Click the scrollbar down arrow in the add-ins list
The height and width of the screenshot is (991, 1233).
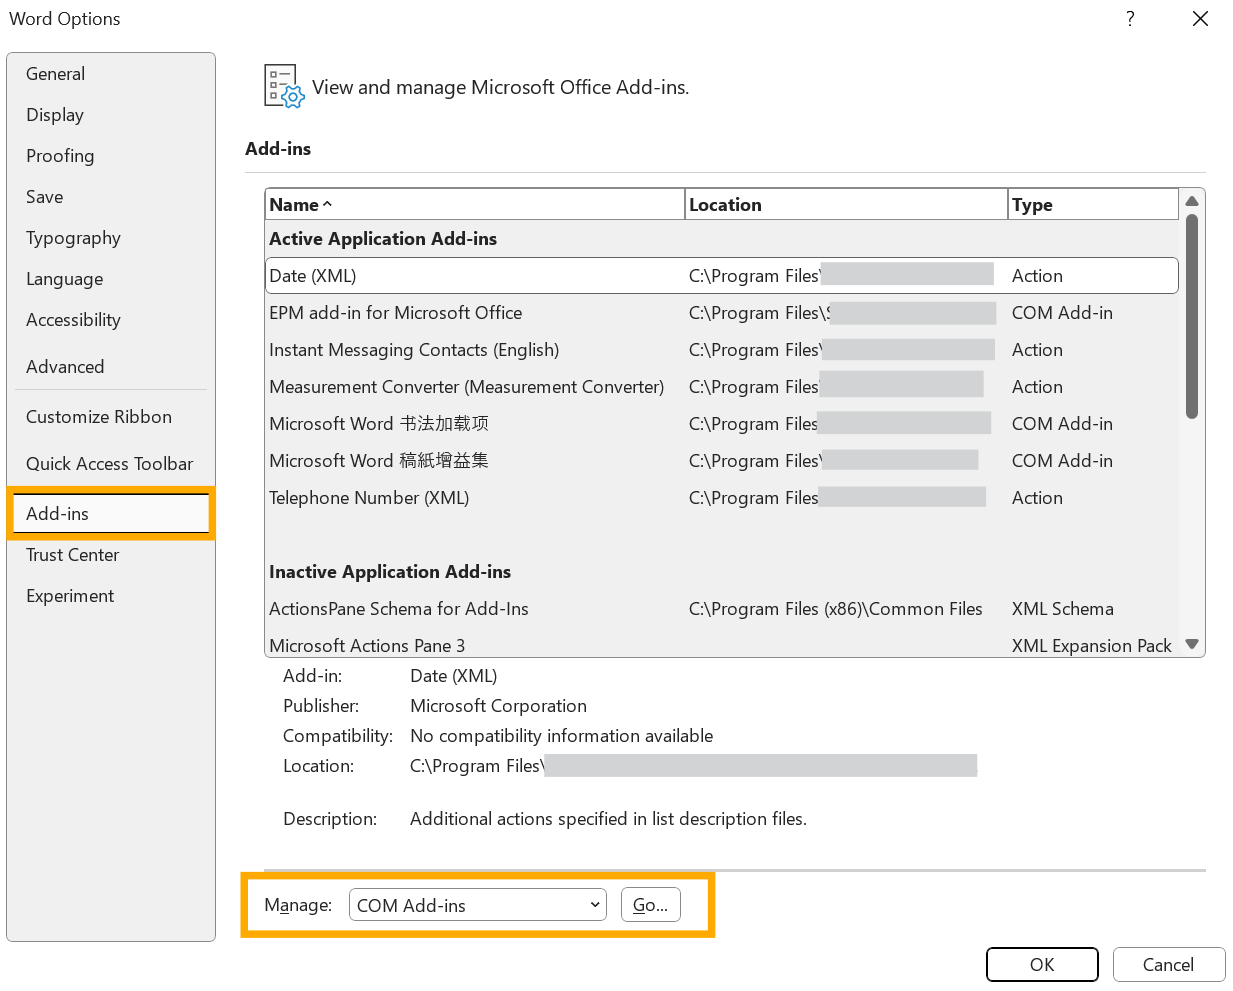tap(1192, 644)
